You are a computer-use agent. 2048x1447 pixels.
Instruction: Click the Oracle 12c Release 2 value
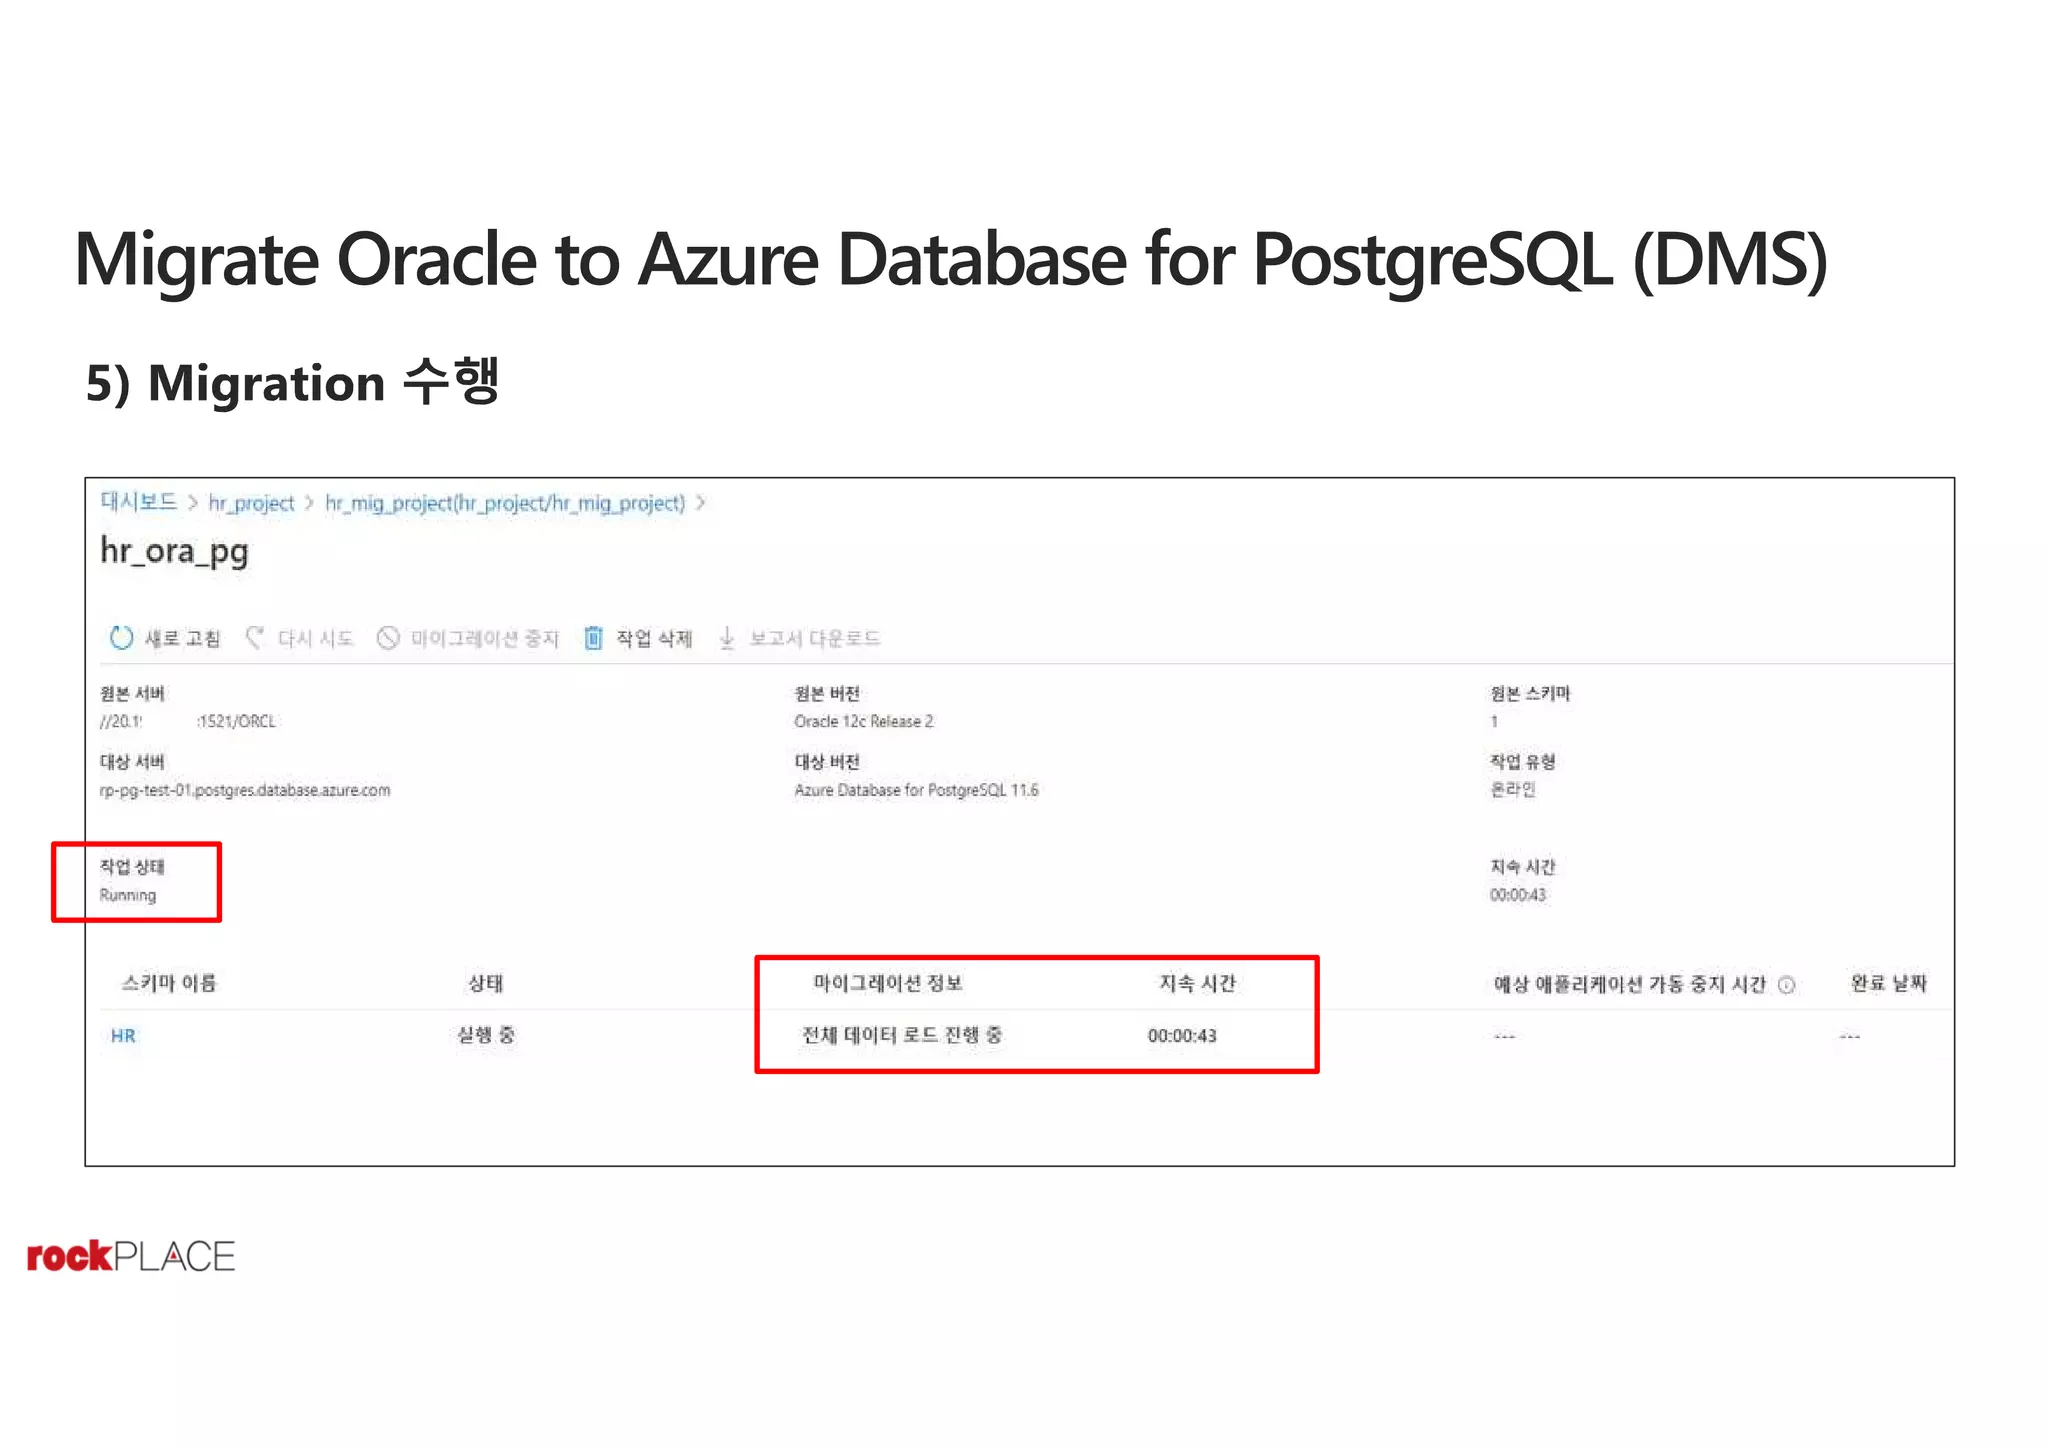pyautogui.click(x=864, y=721)
